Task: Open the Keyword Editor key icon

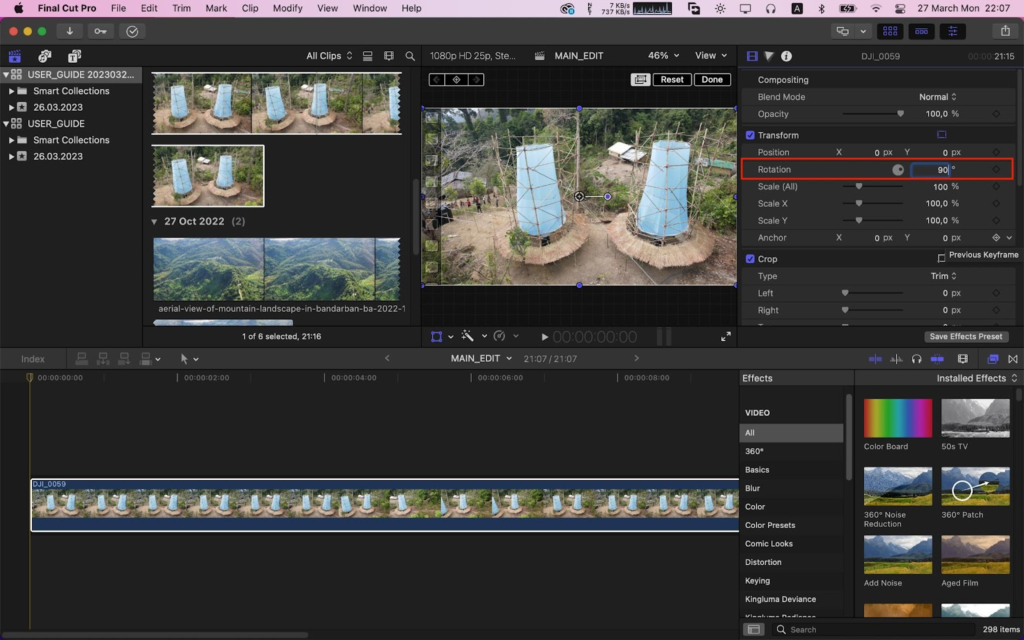Action: click(100, 31)
